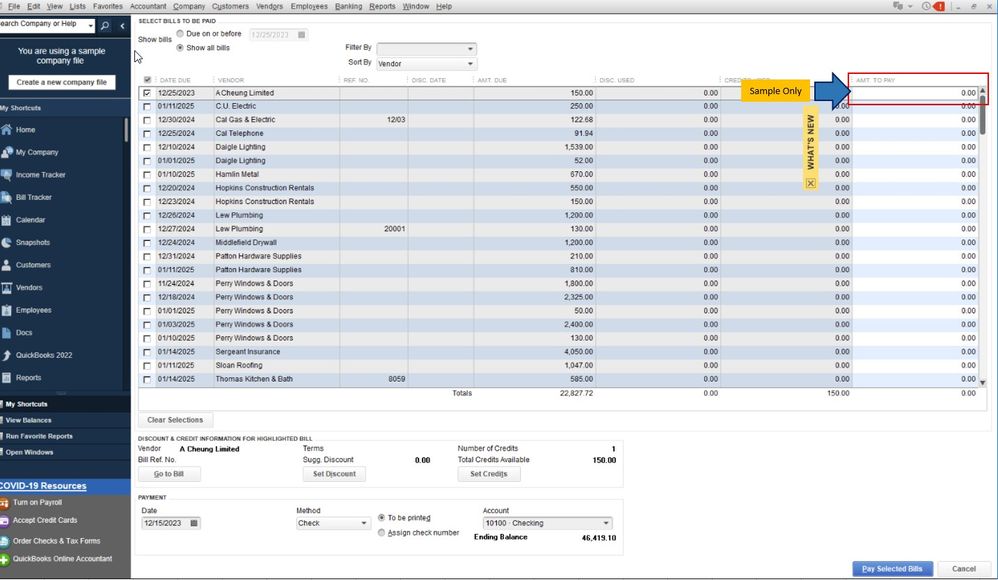
Task: Open My Company shortcut icon
Action: tap(6, 152)
